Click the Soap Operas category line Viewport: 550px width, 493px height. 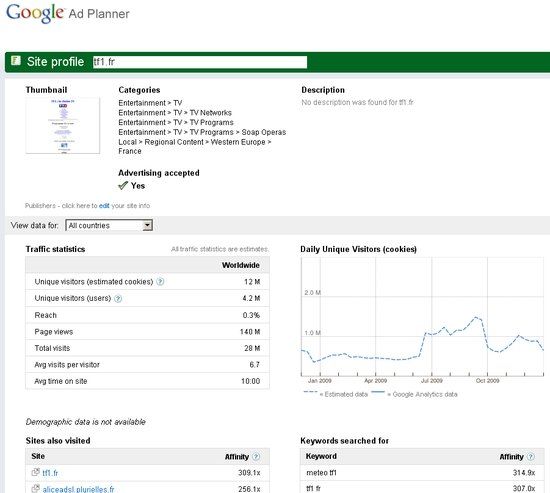point(202,132)
